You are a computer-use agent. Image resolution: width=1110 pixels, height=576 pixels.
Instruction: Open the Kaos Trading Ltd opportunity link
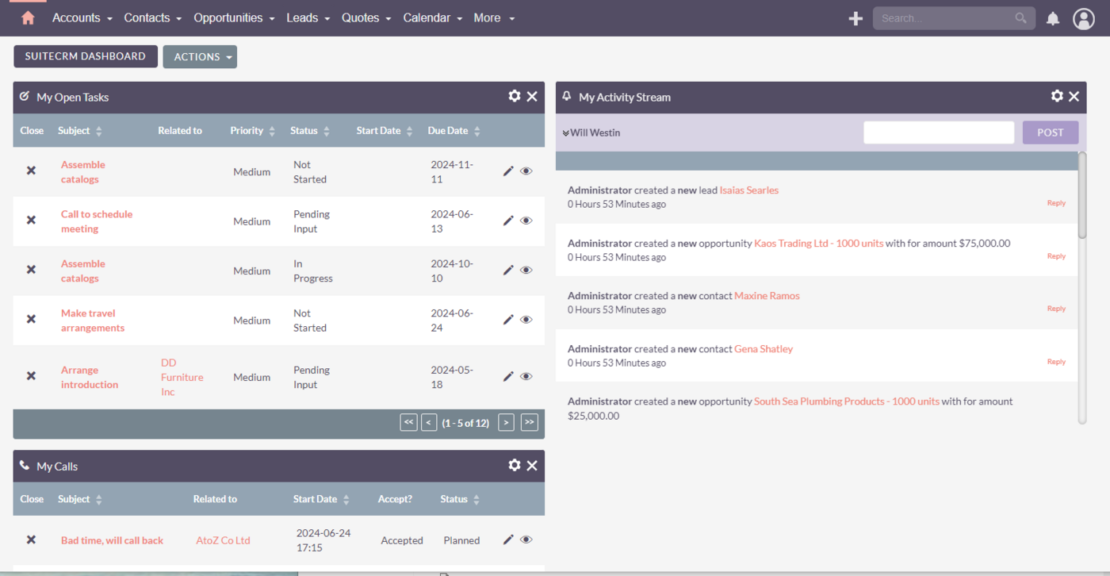click(818, 243)
